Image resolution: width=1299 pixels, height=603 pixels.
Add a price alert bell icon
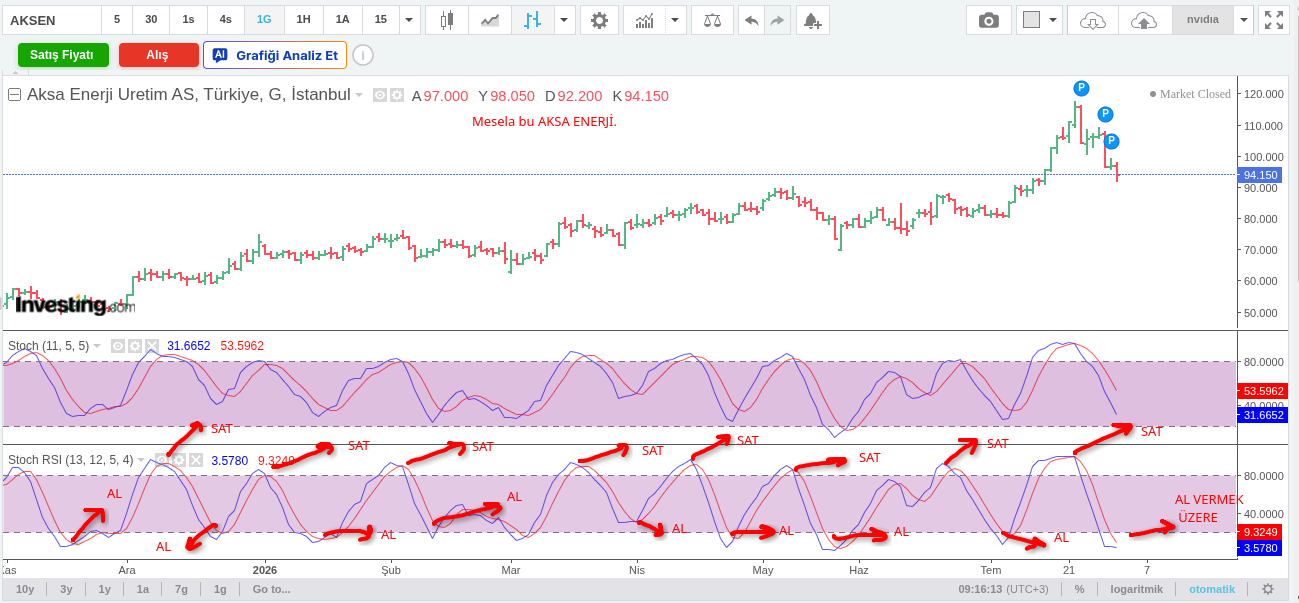[812, 20]
